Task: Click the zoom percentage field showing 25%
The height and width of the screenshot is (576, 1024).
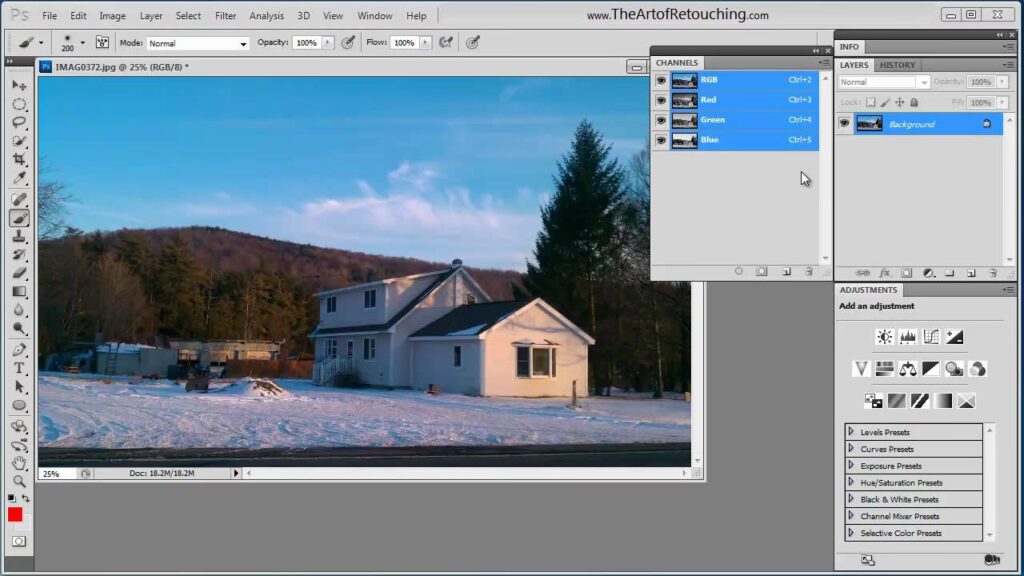Action: click(56, 474)
